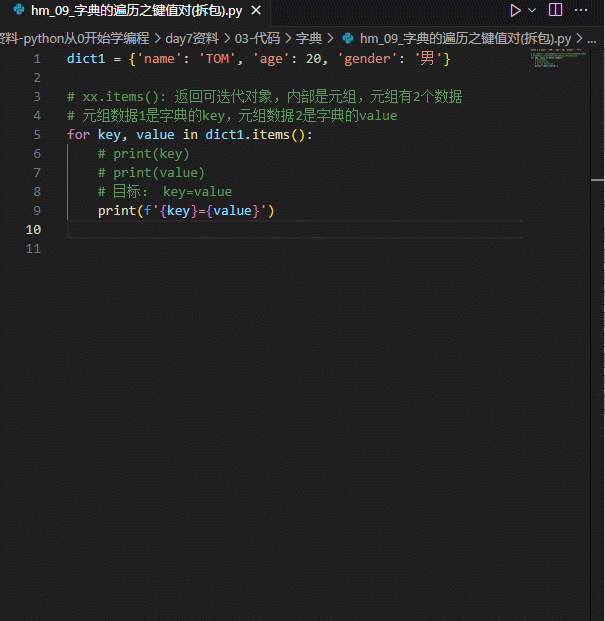Close the hm_09 editor tab

[256, 10]
